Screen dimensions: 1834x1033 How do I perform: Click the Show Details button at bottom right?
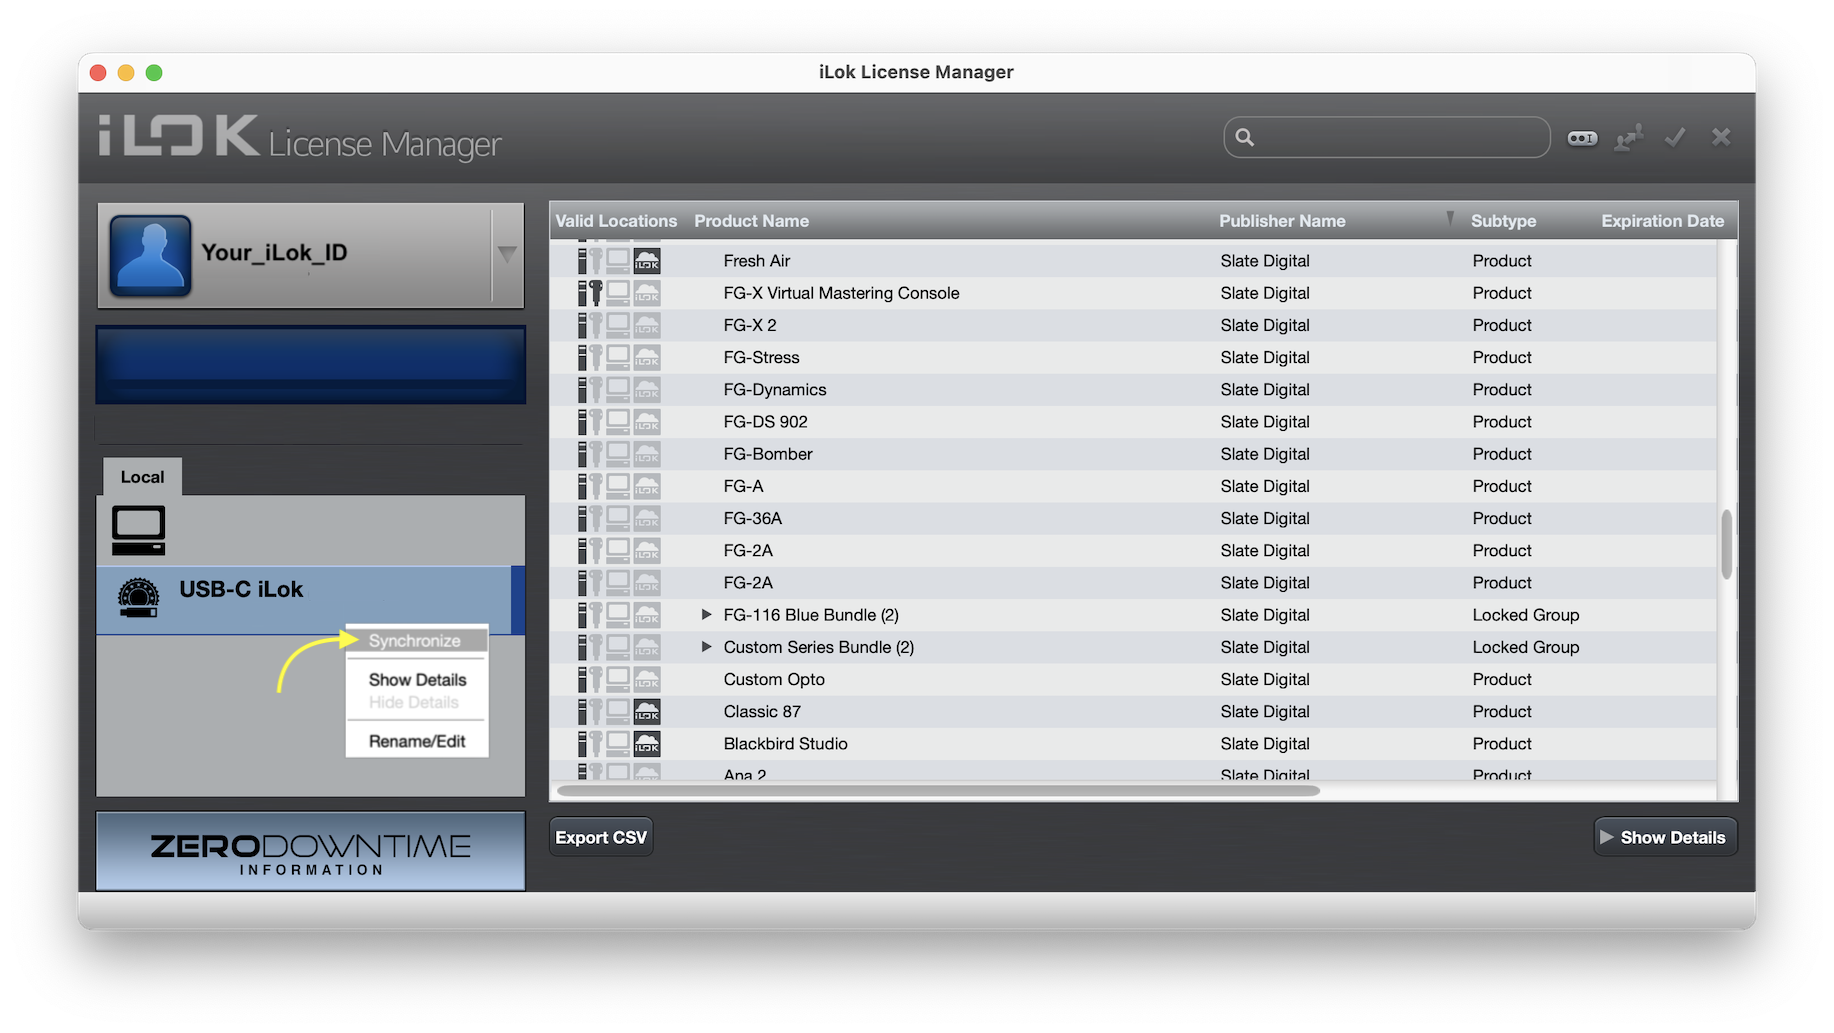click(x=1665, y=838)
